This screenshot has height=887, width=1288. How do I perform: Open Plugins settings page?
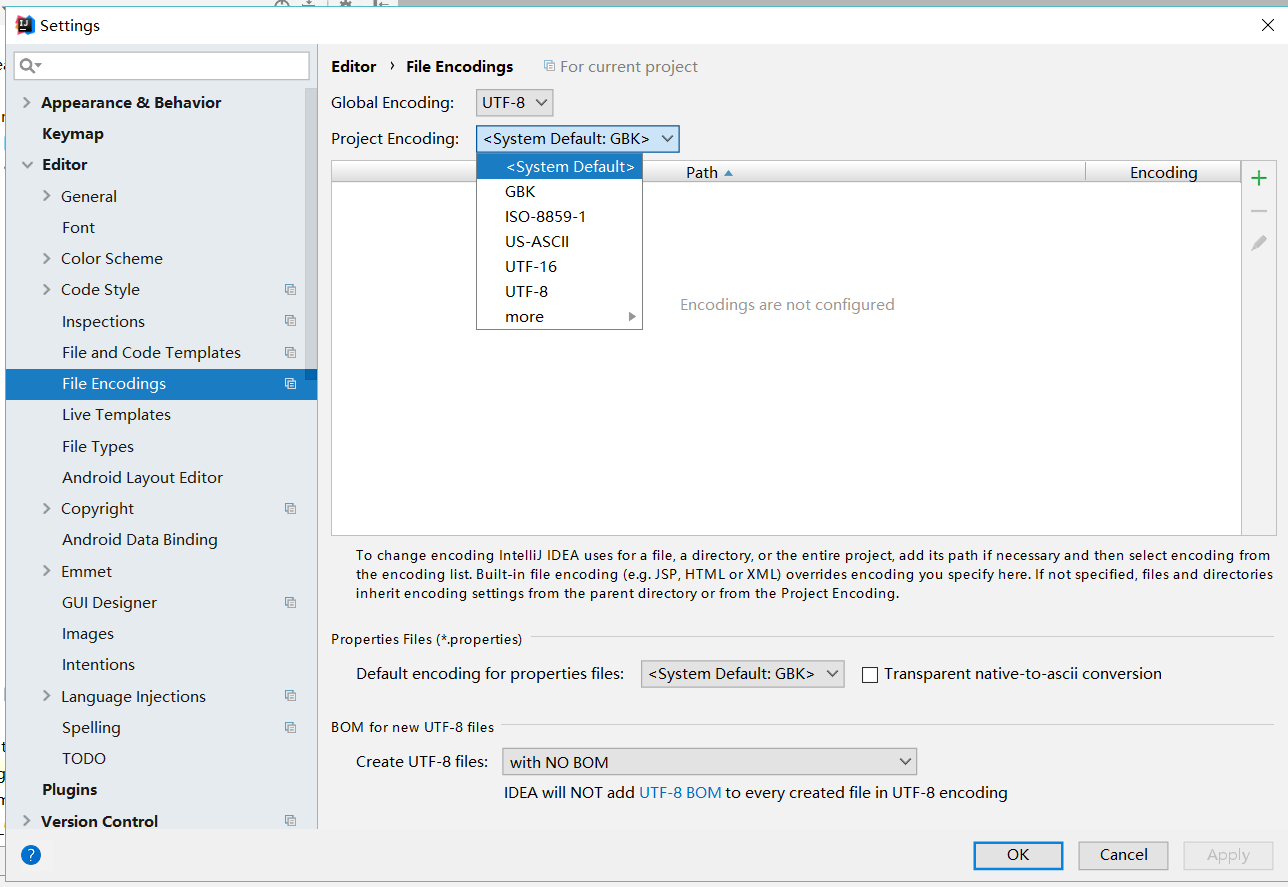(x=70, y=790)
